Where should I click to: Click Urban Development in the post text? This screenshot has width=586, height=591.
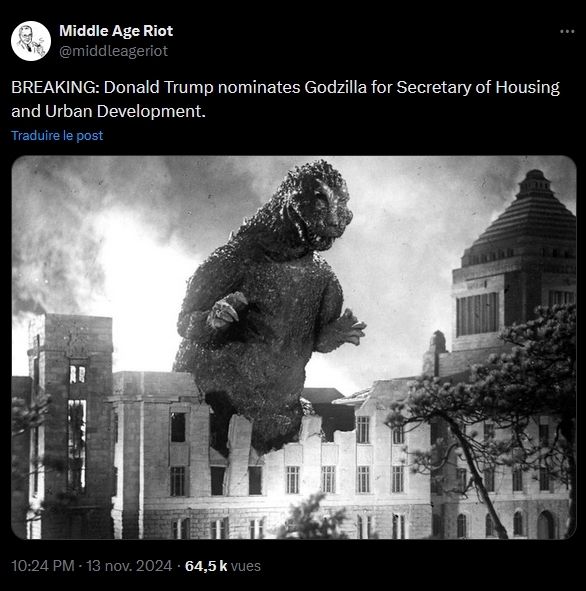123,112
